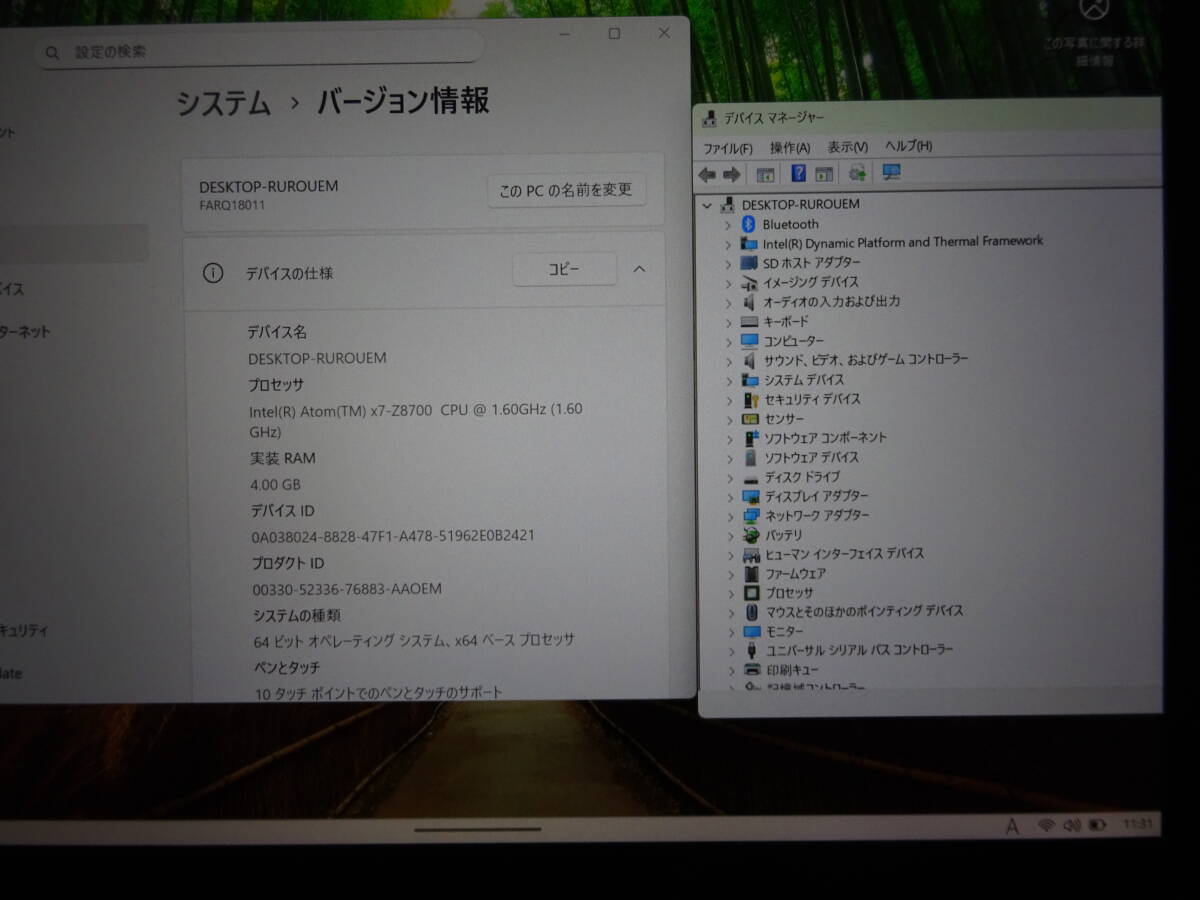Click the device ID 0A038024-8828-47F1-A478-51962E0B2421

point(393,536)
